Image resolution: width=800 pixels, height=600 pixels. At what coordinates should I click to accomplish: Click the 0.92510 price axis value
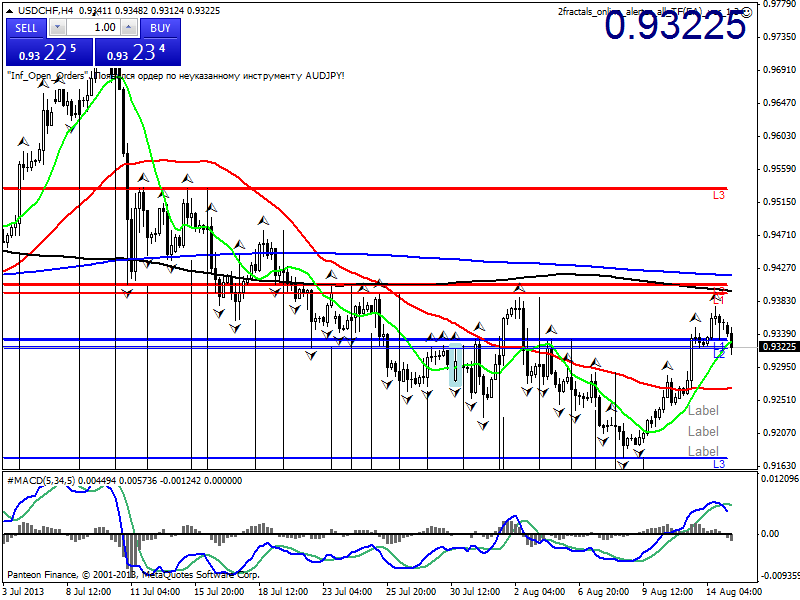coord(779,400)
